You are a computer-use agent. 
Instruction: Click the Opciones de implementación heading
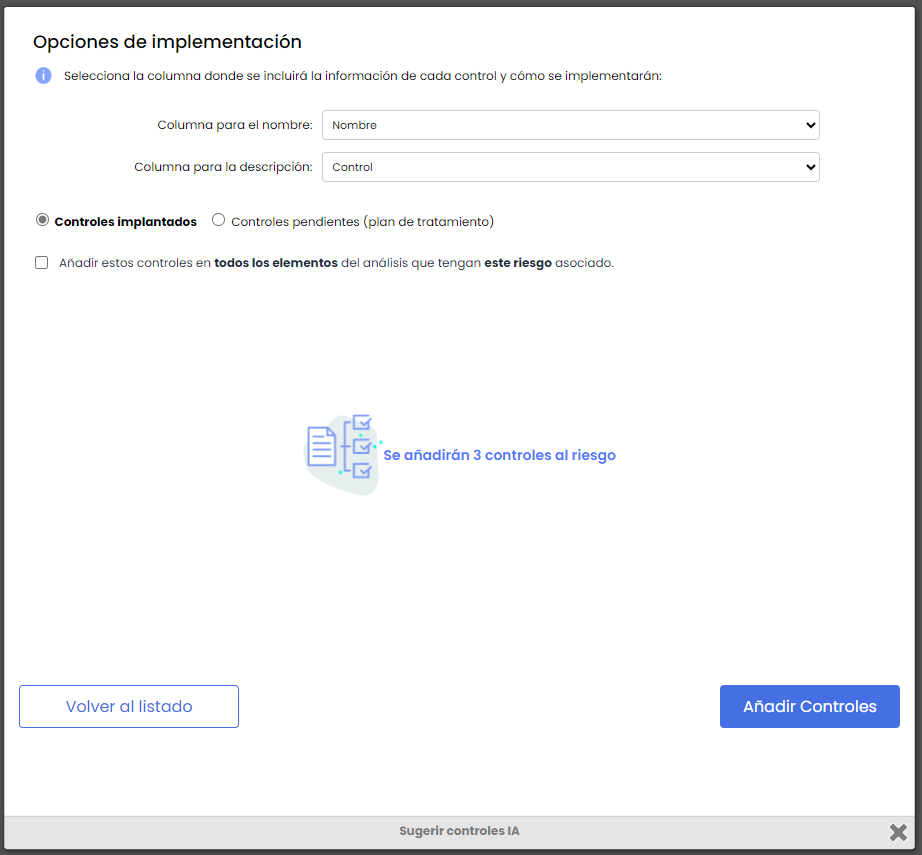coord(167,42)
